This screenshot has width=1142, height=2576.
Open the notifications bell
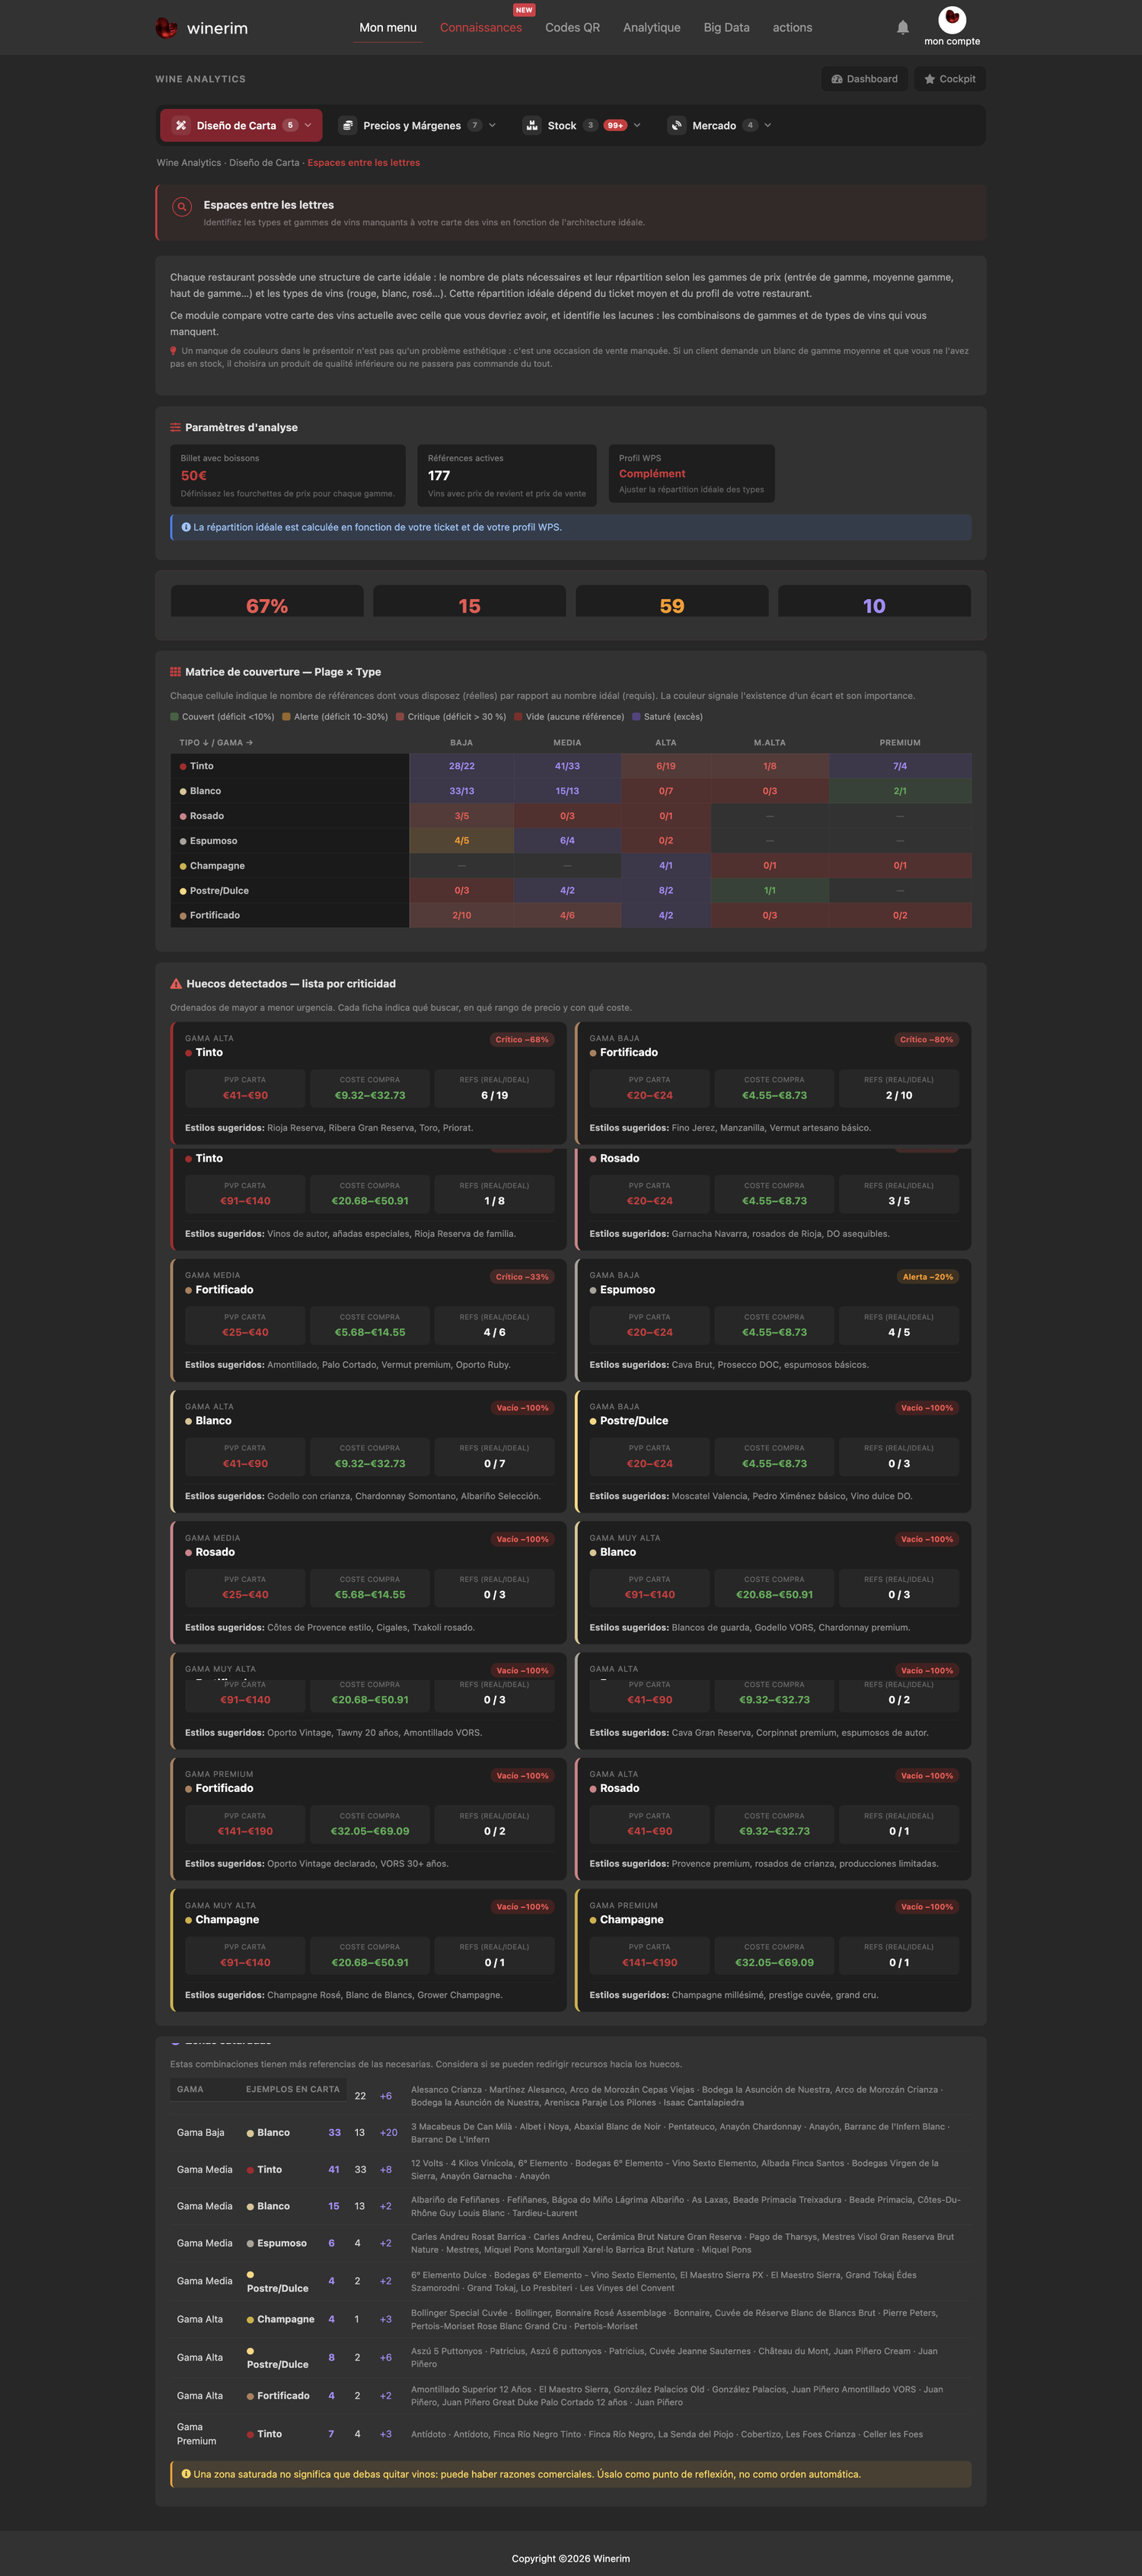(903, 28)
